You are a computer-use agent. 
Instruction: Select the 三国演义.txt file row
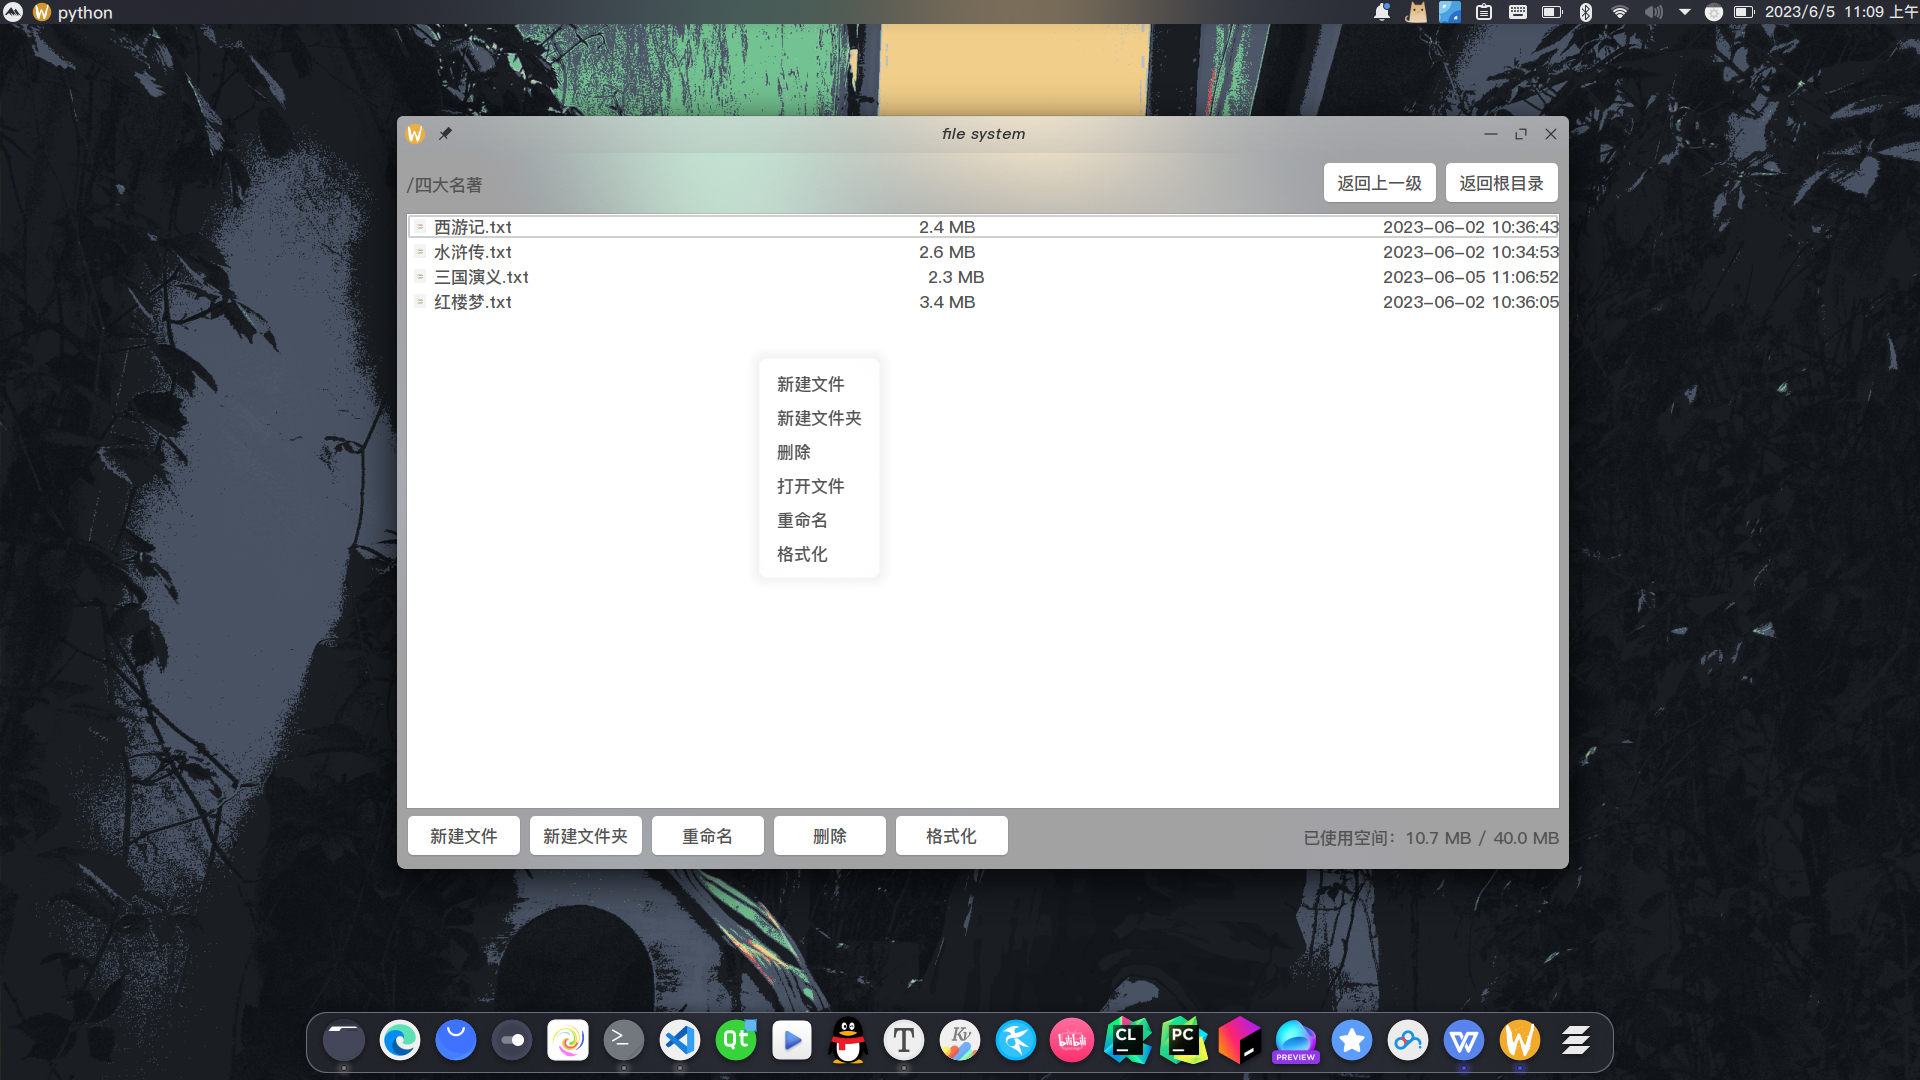click(983, 277)
